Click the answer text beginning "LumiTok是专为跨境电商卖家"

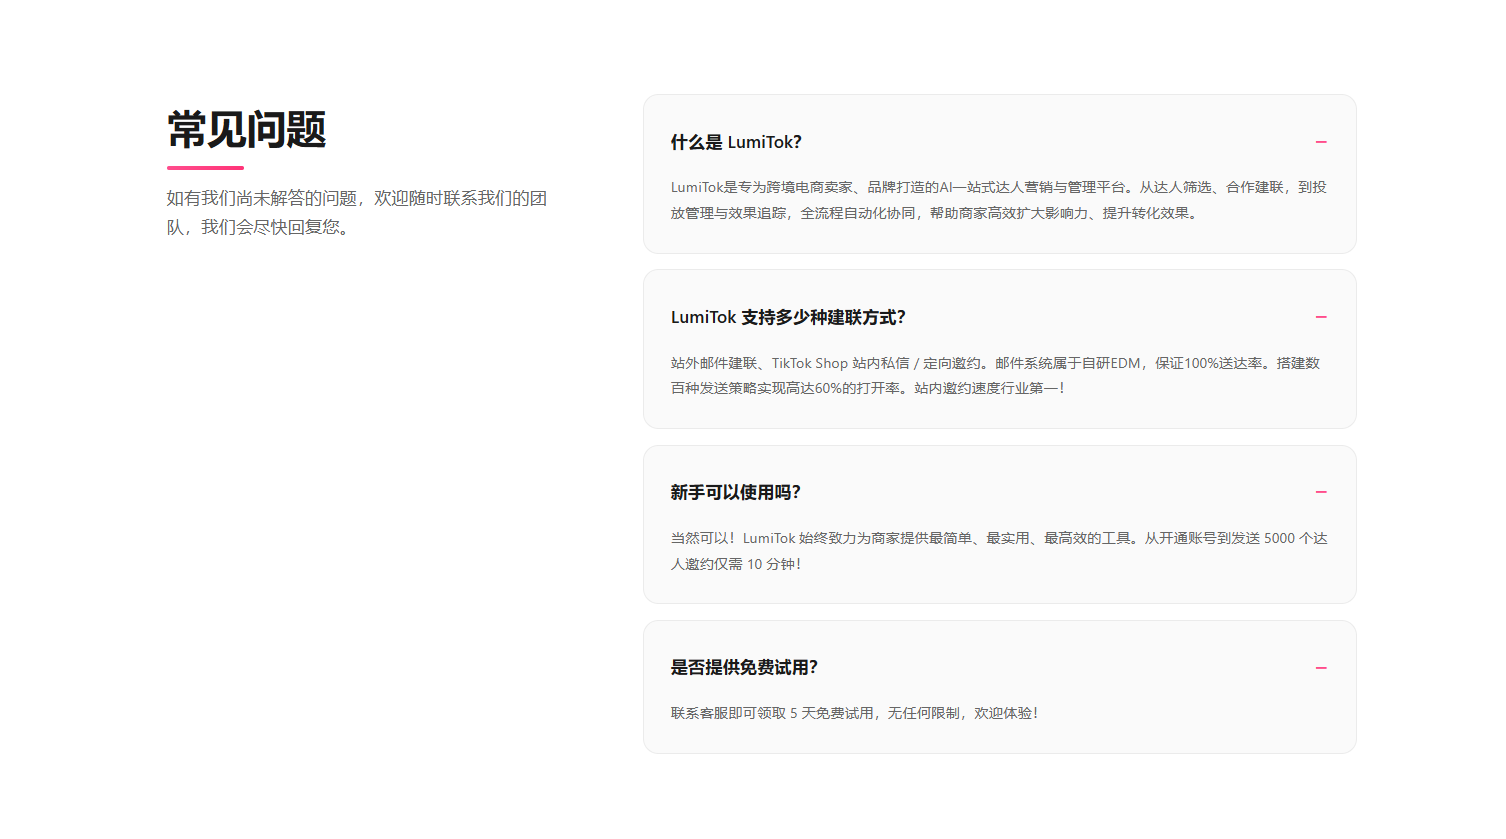pos(999,200)
